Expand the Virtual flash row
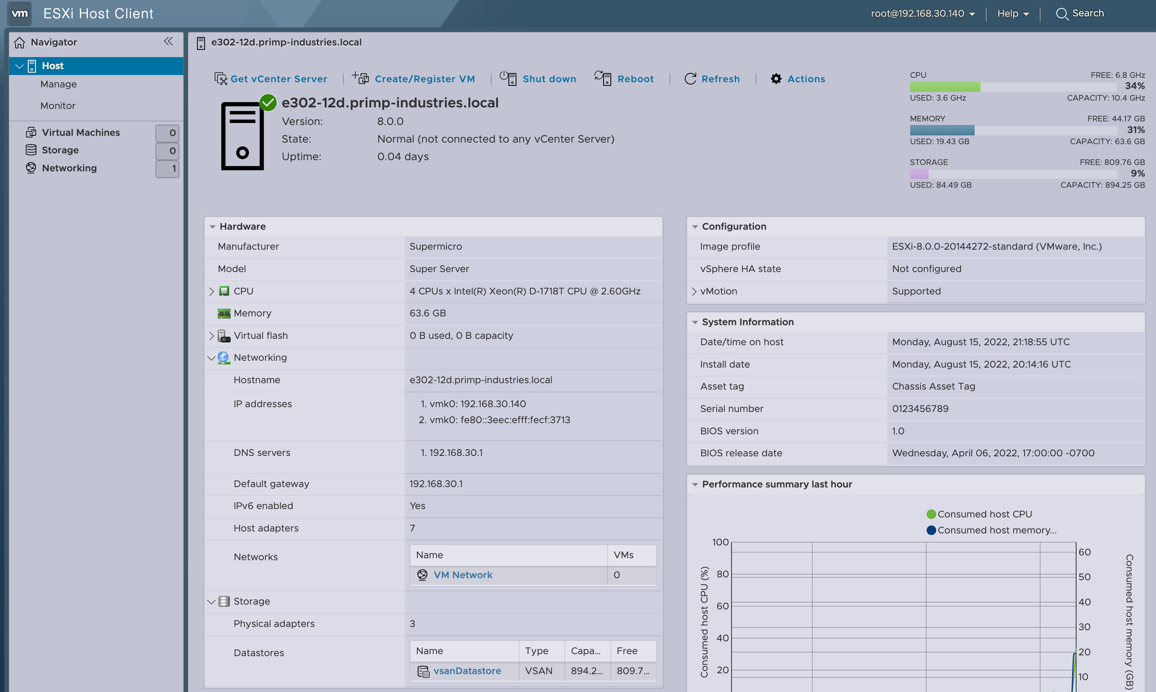Viewport: 1156px width, 692px height. (212, 335)
